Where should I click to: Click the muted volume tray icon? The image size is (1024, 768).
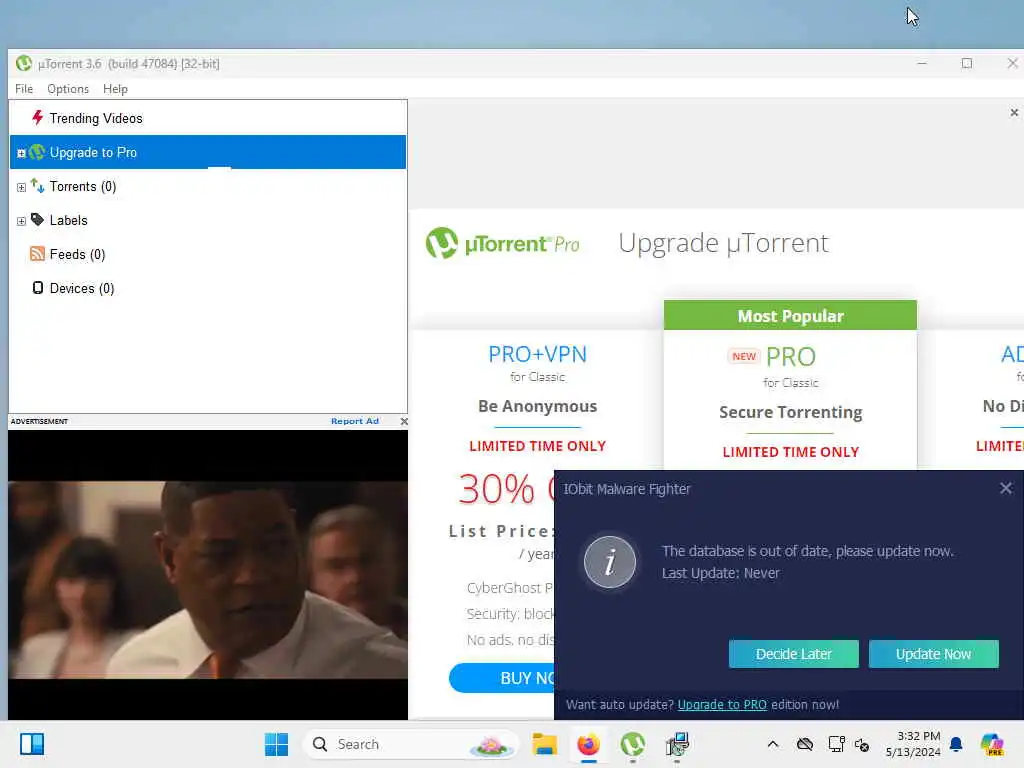[862, 744]
